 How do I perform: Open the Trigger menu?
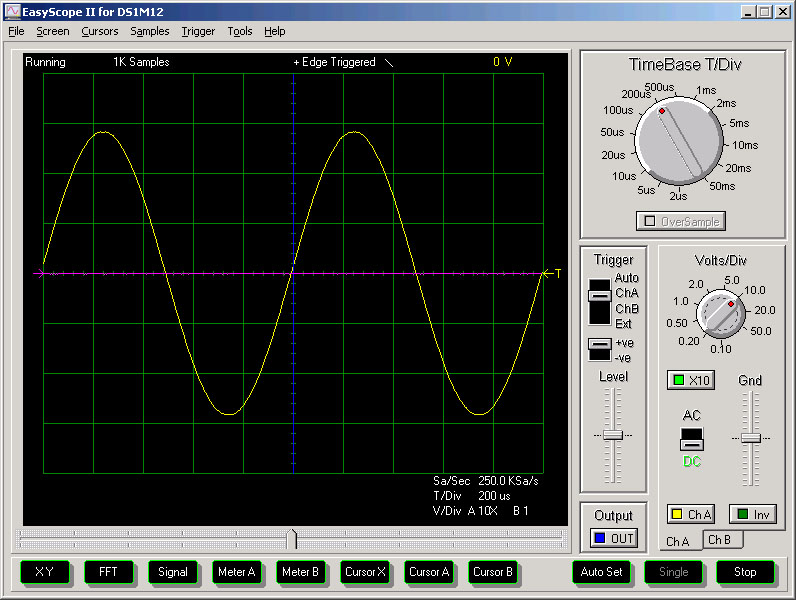point(198,31)
